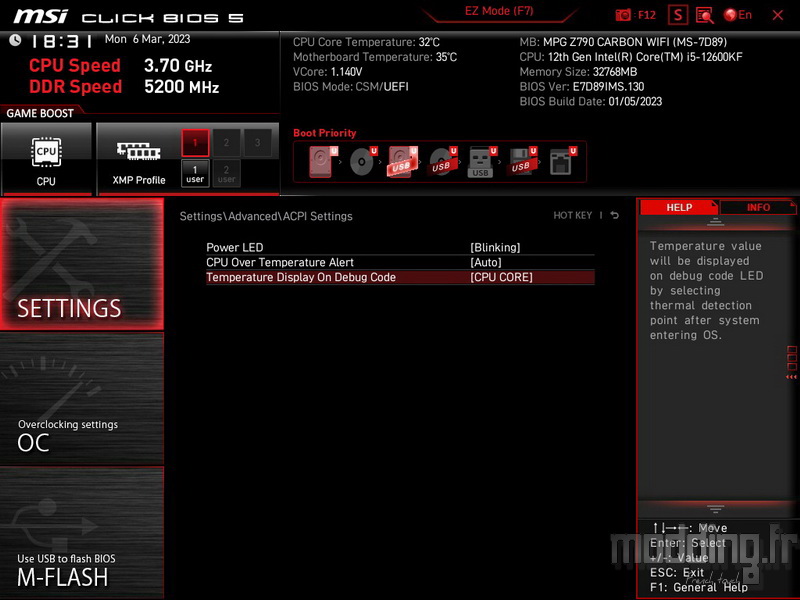800x600 pixels.
Task: Switch to EZ Mode (F7)
Action: tap(499, 11)
